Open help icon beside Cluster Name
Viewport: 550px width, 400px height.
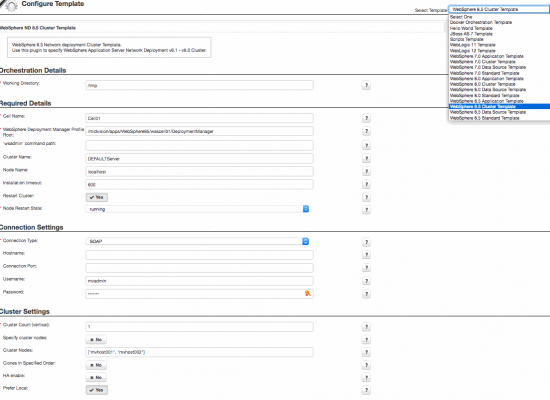click(366, 159)
